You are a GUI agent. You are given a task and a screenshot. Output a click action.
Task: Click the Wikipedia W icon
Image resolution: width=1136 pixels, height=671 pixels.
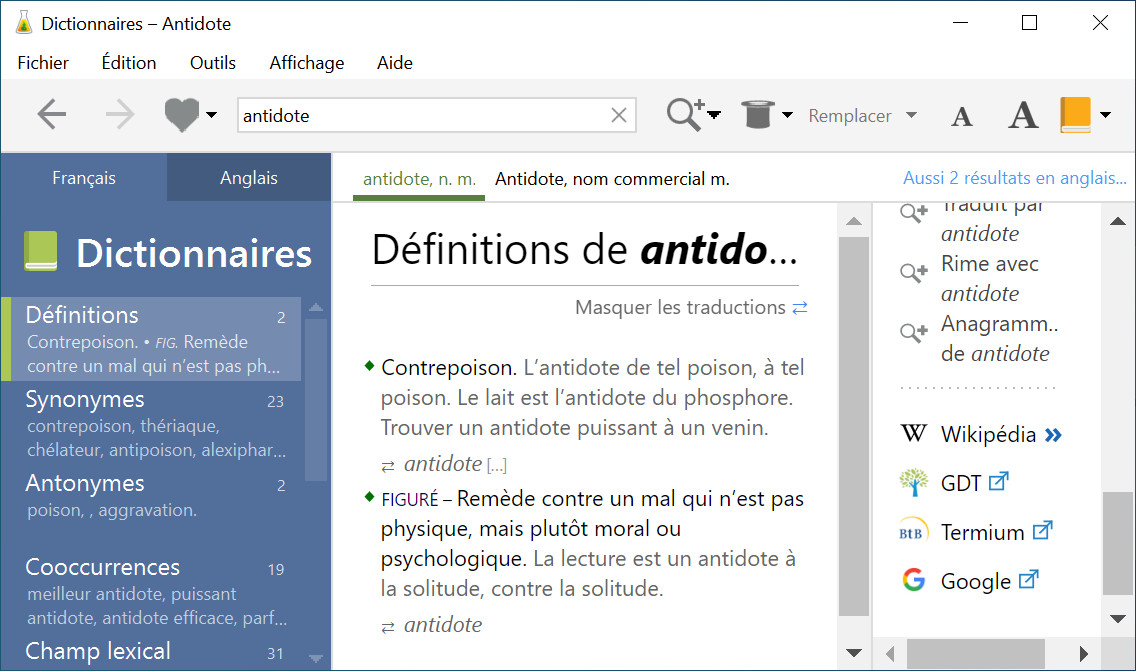[x=914, y=433]
